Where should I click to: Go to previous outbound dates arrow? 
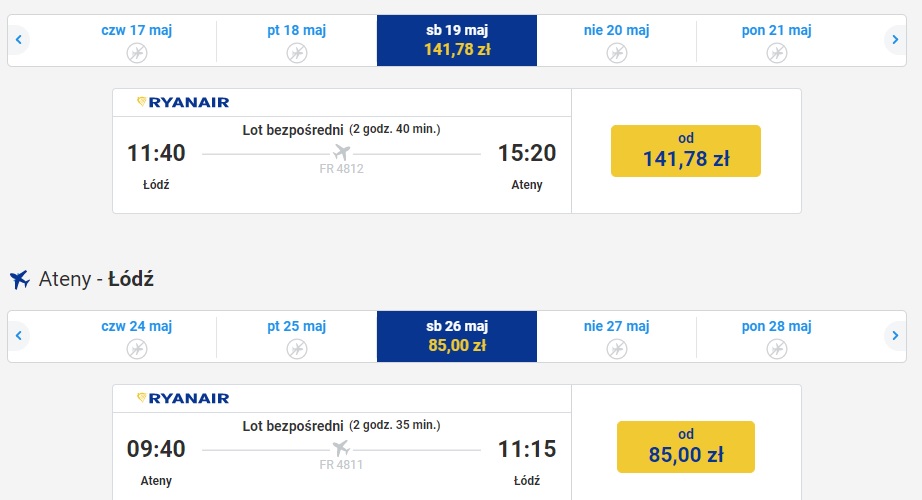(x=19, y=40)
